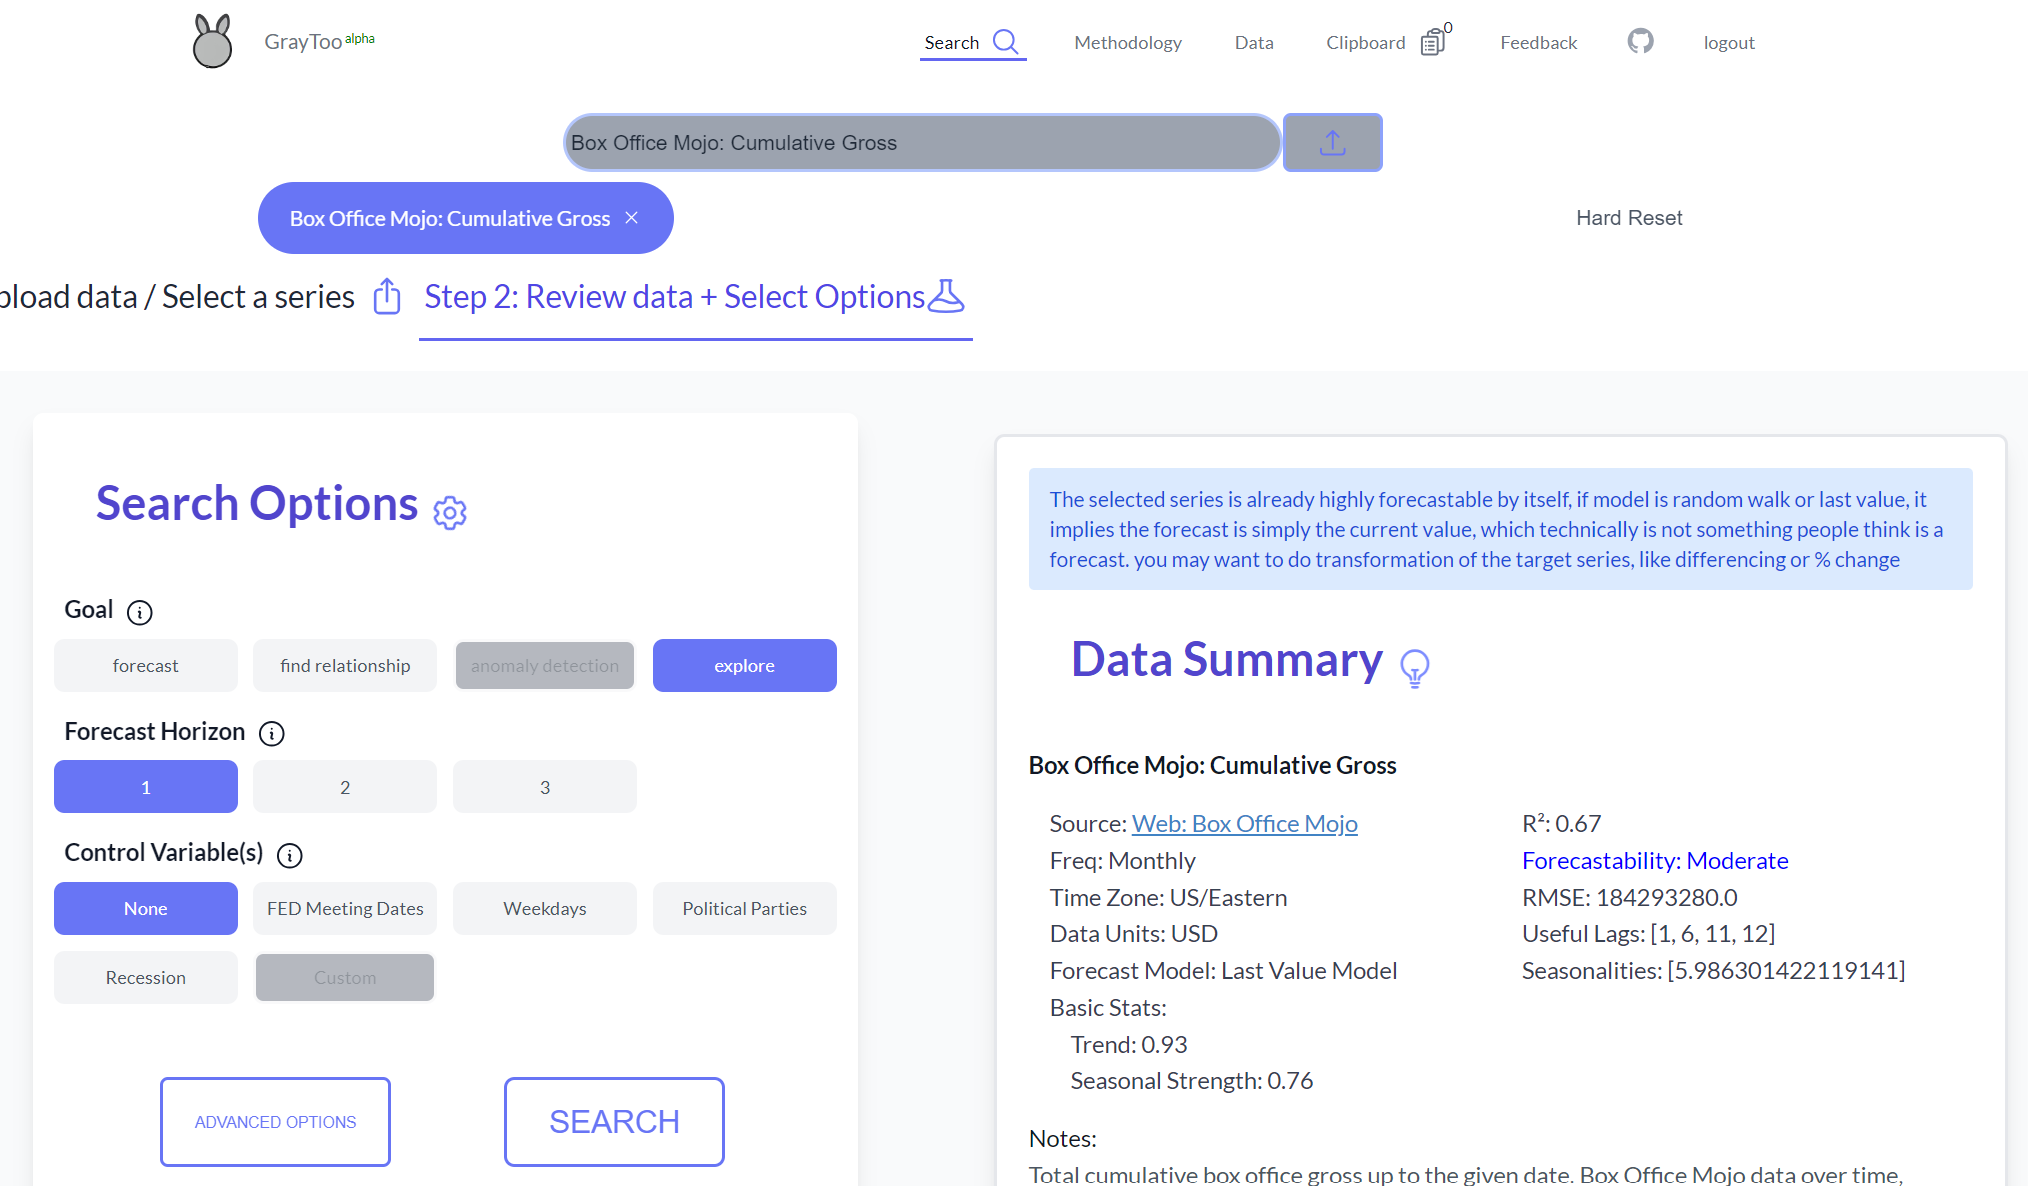The height and width of the screenshot is (1186, 2028).
Task: Click the 'Time Zone: US/Eastern' text
Action: coord(1168,898)
